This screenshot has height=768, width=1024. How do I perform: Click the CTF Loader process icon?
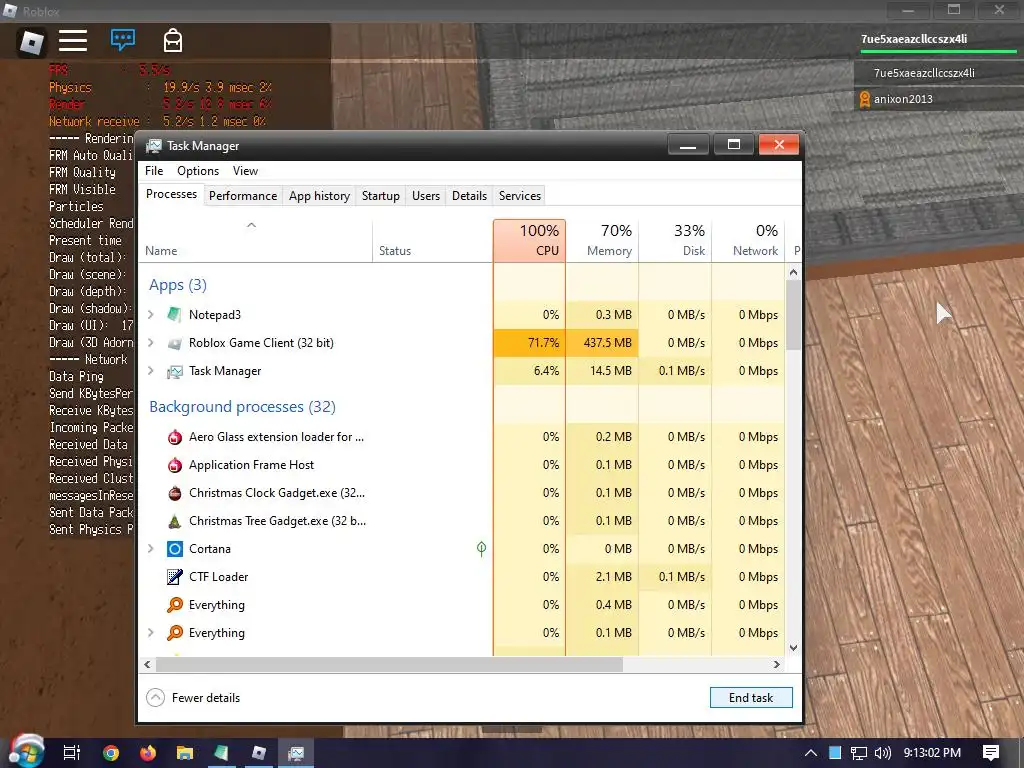pos(174,577)
